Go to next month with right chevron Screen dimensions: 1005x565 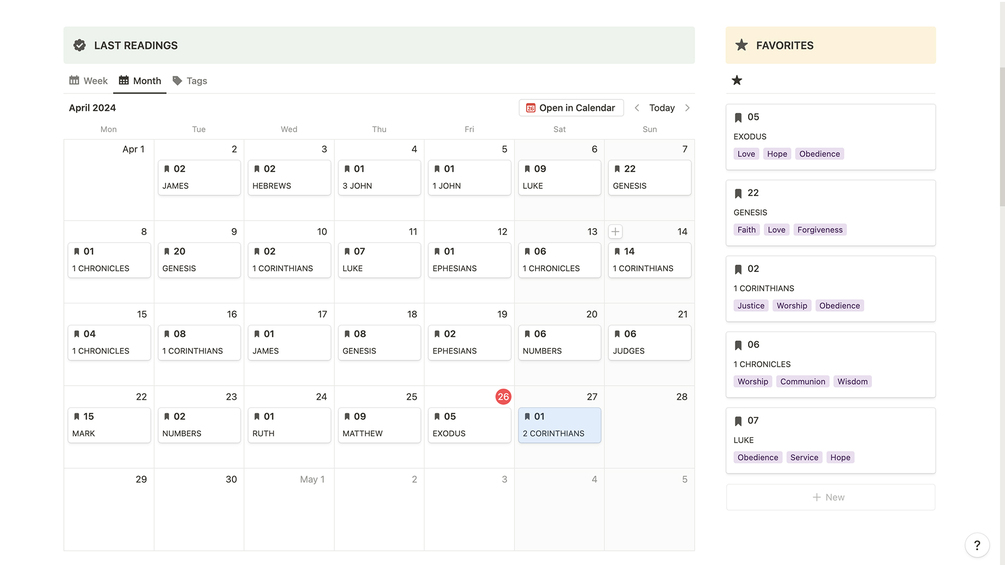point(687,108)
